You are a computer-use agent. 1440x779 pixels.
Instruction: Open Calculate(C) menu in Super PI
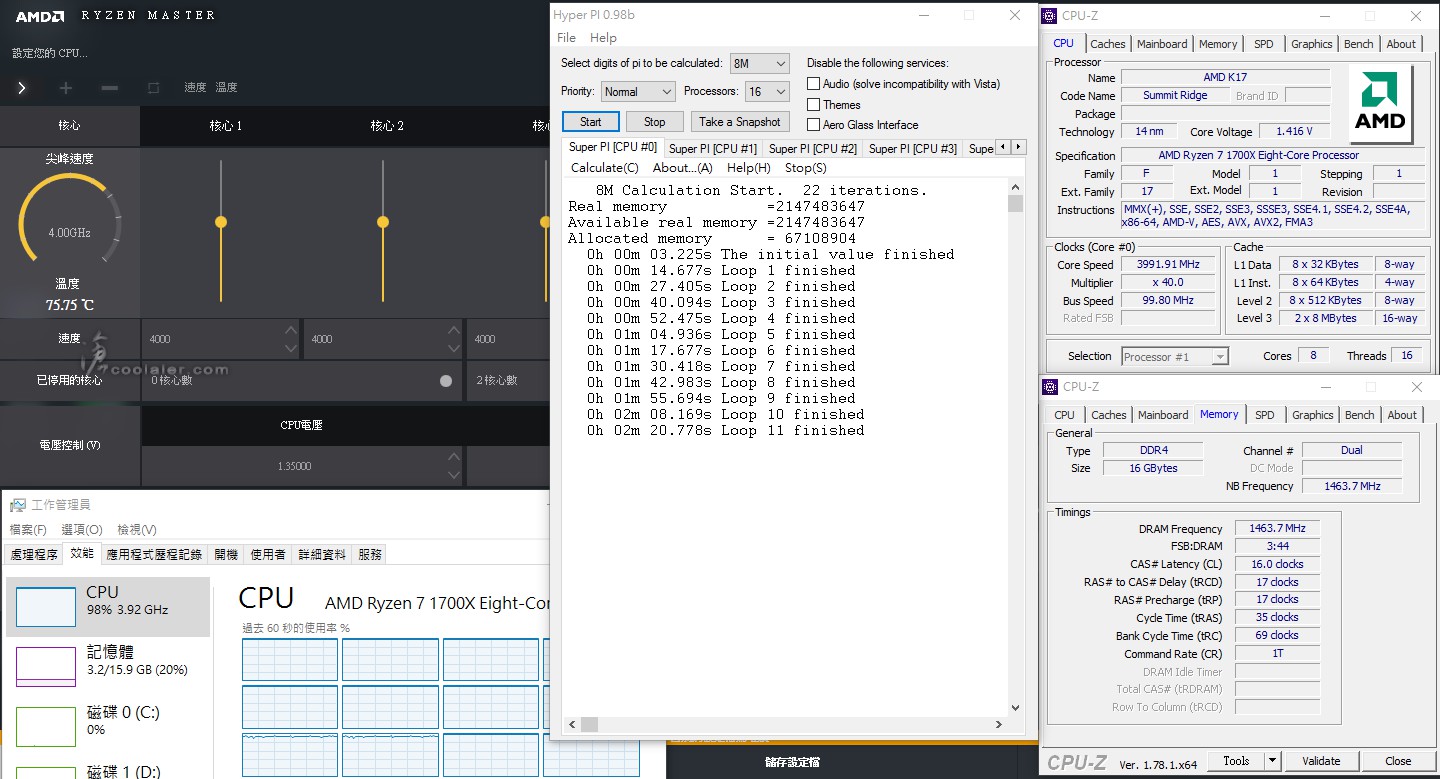(604, 168)
